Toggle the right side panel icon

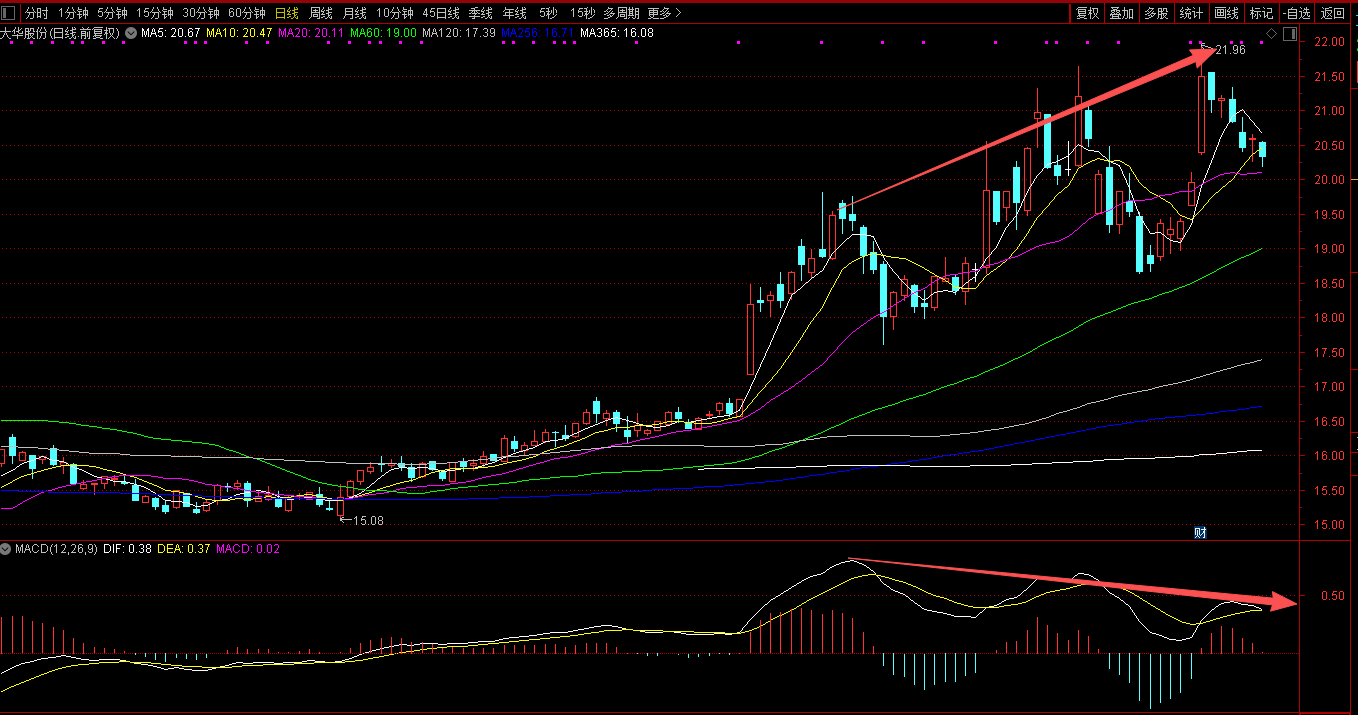1290,33
